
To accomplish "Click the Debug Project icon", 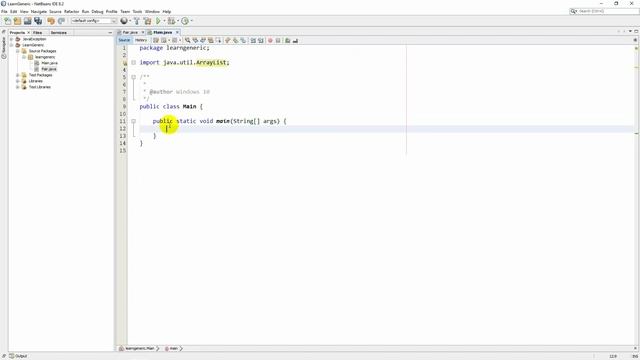I will coord(171,21).
